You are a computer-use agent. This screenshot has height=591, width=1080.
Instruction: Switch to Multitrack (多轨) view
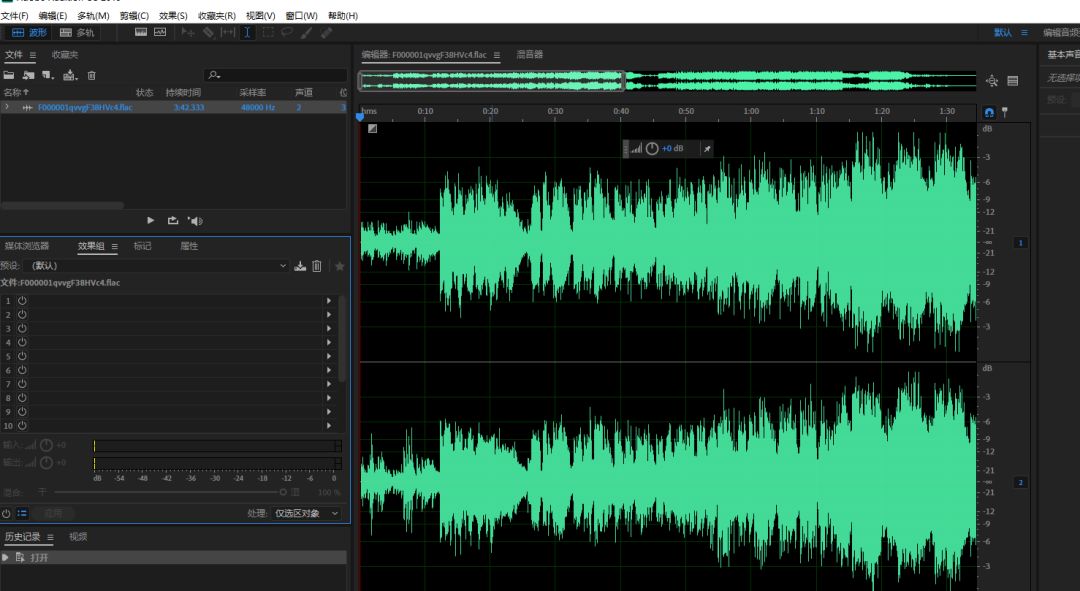coord(76,32)
